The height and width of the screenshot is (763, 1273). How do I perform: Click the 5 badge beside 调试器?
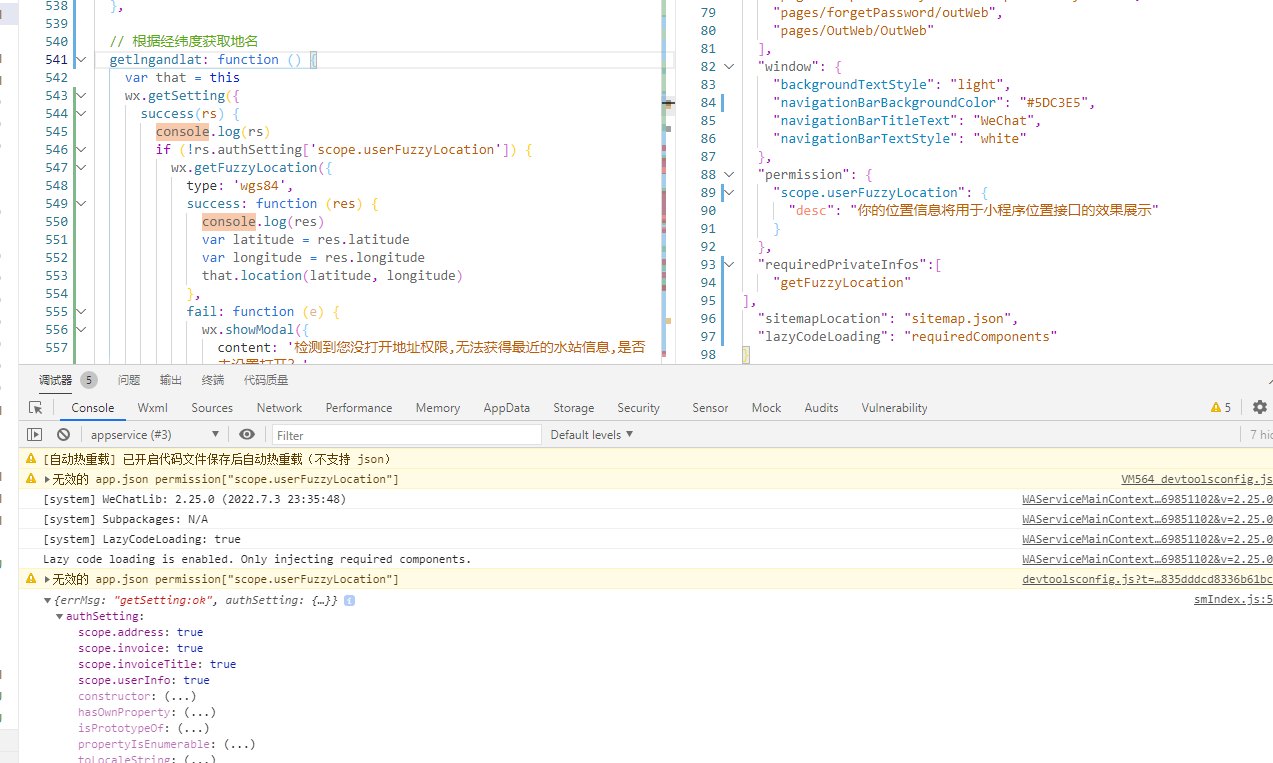[89, 380]
